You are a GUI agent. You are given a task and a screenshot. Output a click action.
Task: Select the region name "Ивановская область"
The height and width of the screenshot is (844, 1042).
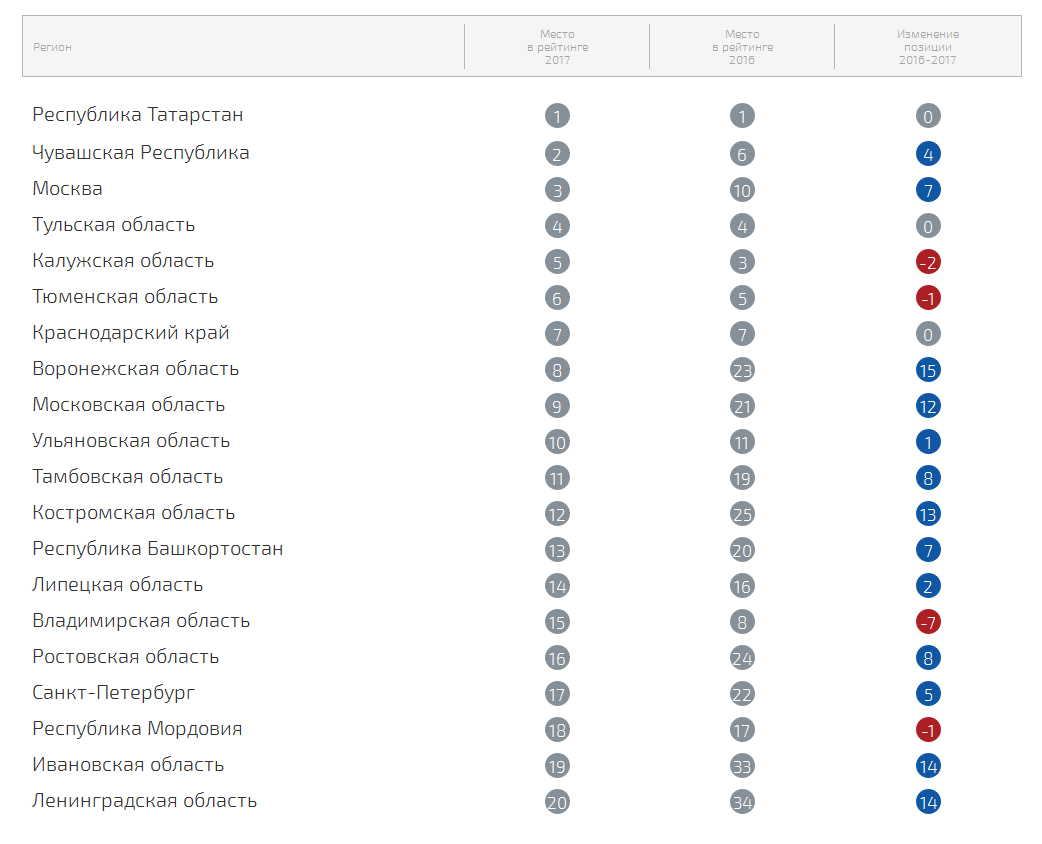pos(128,764)
